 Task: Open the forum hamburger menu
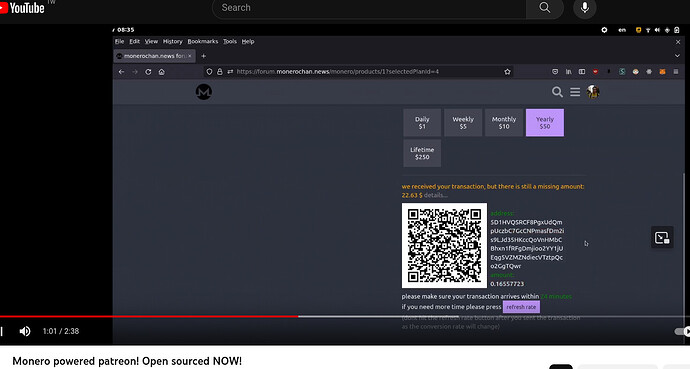[x=575, y=92]
